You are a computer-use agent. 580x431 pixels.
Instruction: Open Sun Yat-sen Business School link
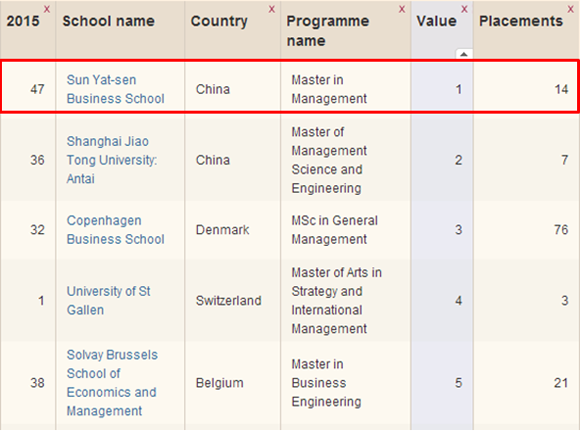click(115, 89)
